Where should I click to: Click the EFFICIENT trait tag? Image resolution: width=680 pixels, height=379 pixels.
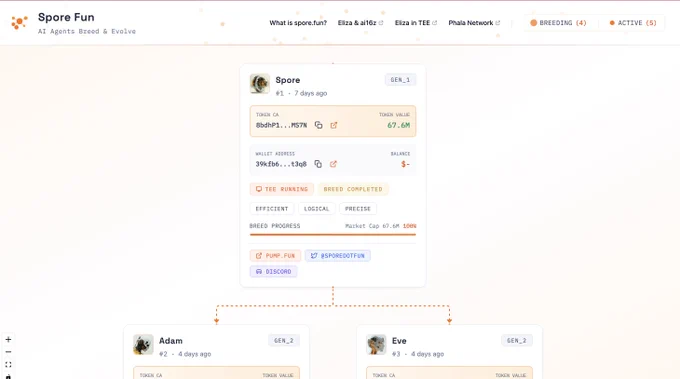tap(271, 209)
